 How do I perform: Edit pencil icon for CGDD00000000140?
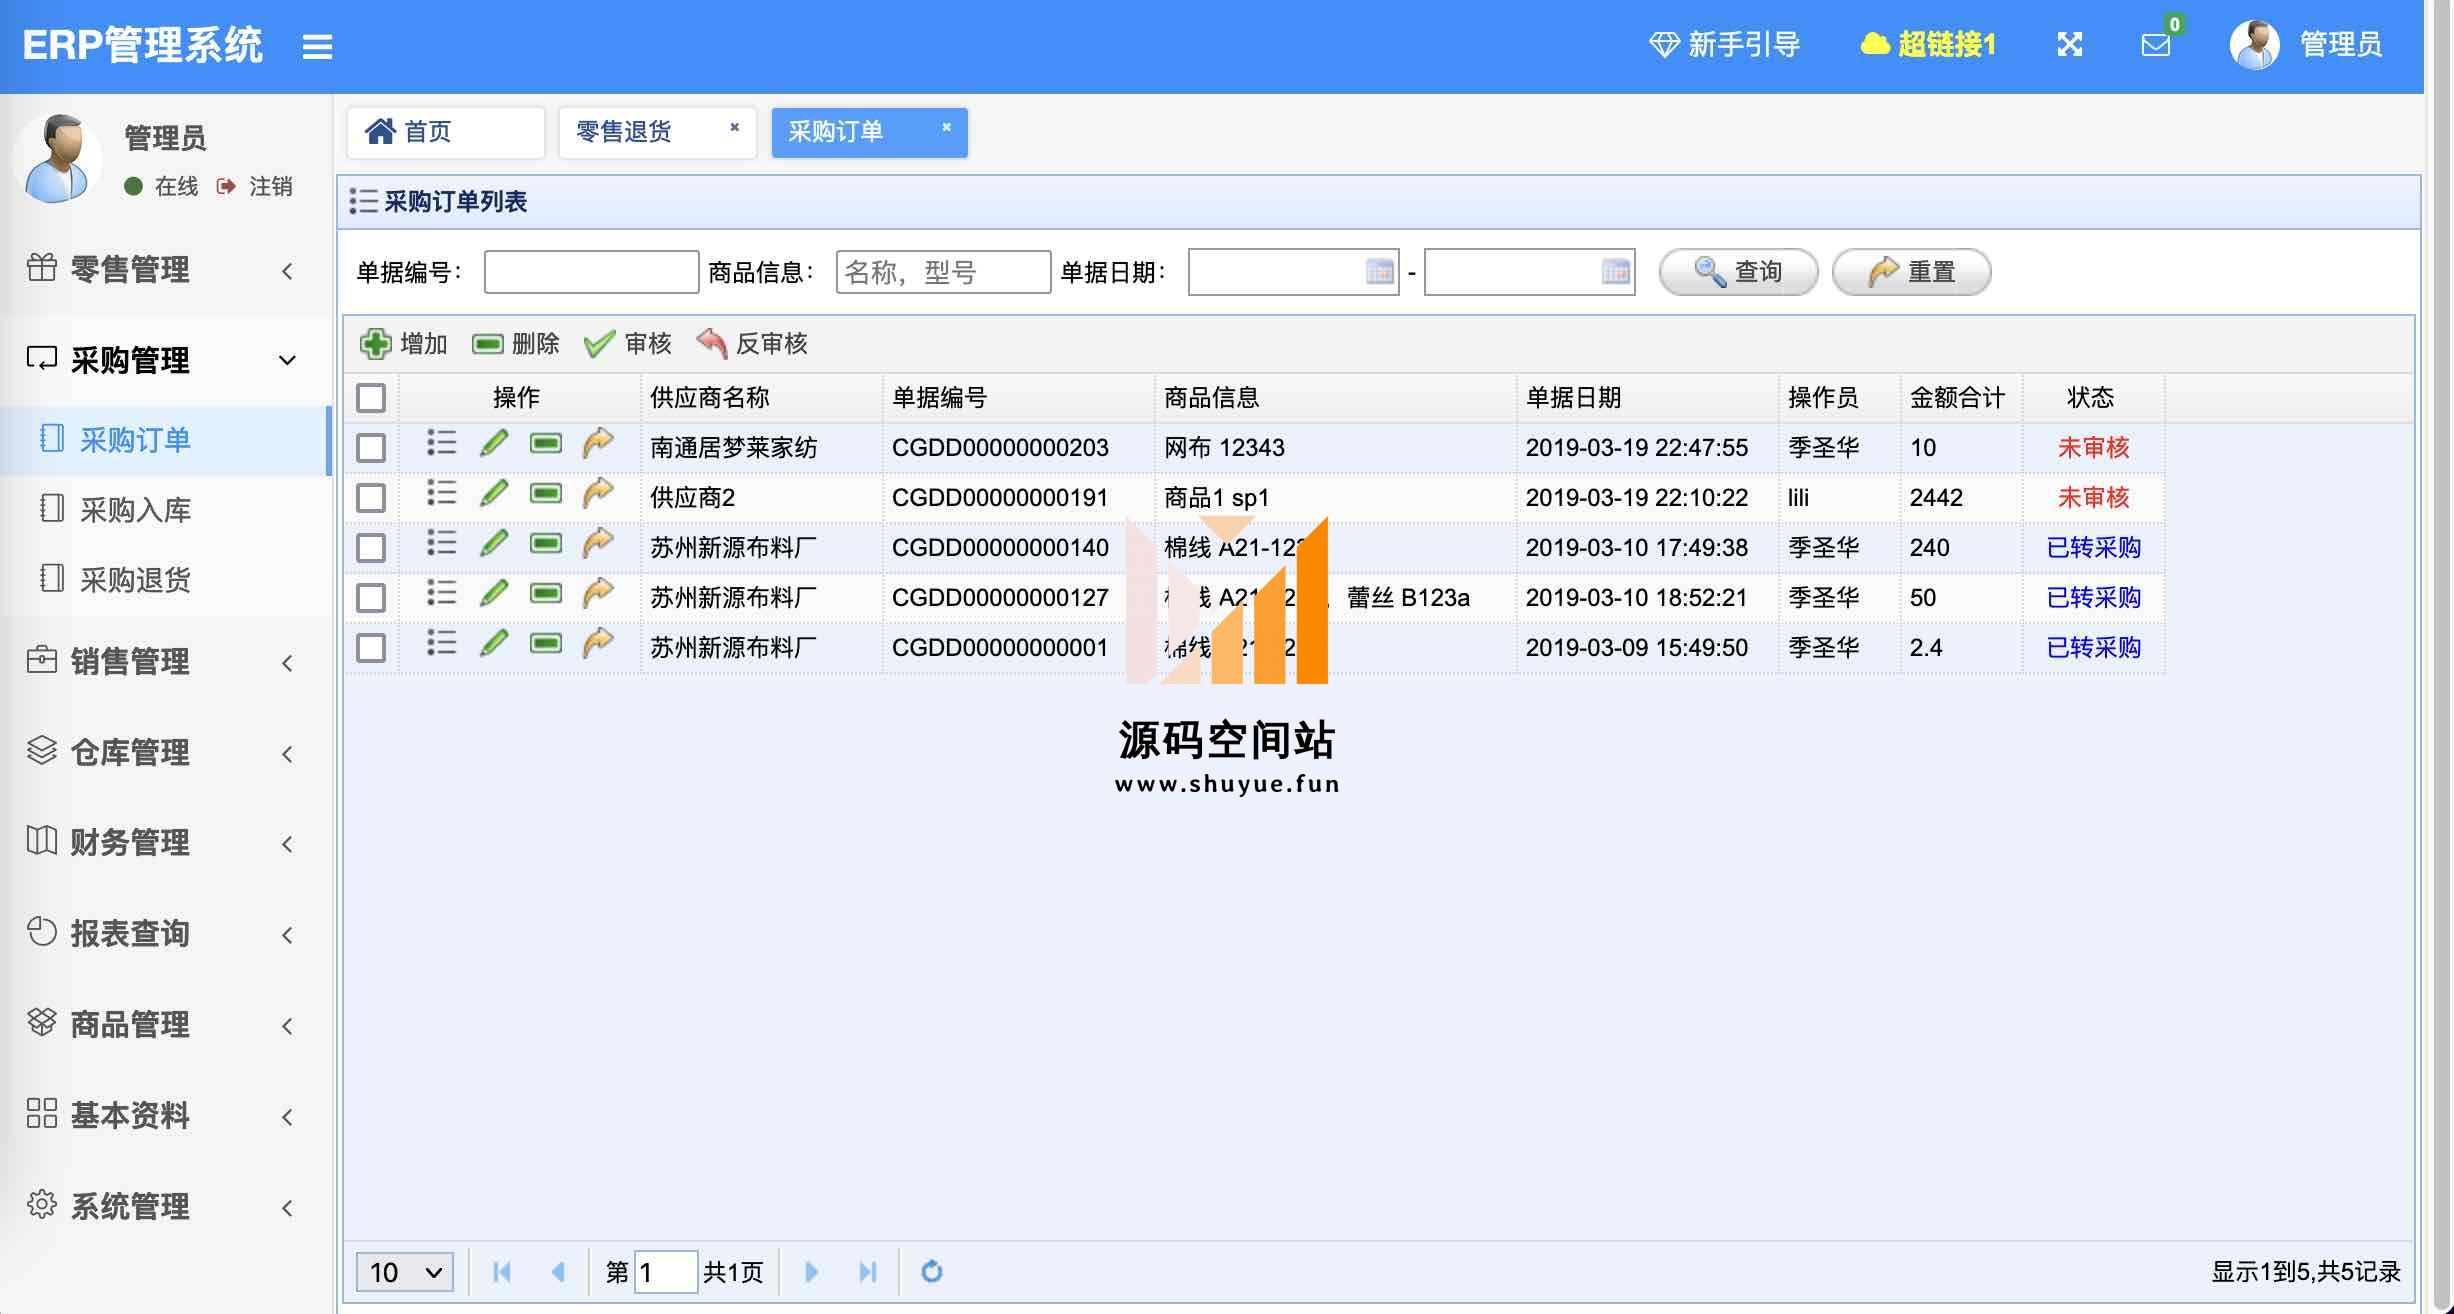(x=494, y=543)
